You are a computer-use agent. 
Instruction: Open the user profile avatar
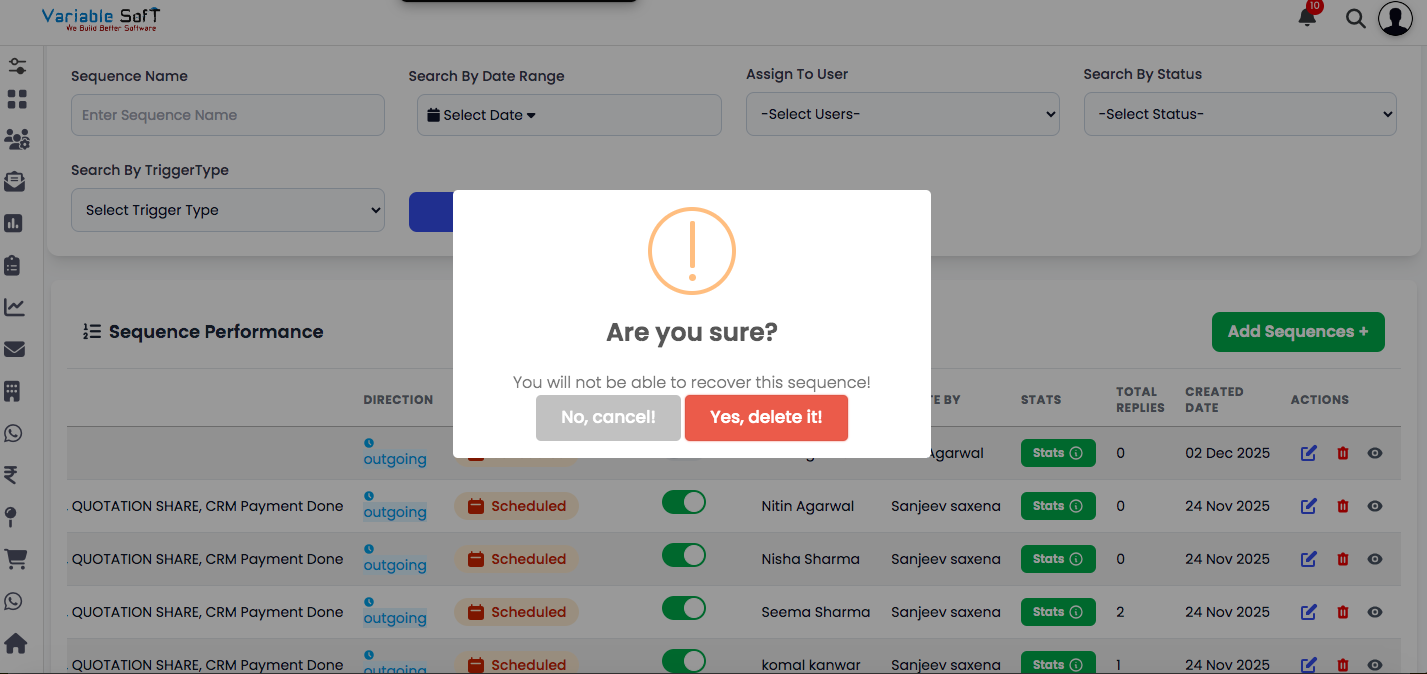click(x=1395, y=19)
